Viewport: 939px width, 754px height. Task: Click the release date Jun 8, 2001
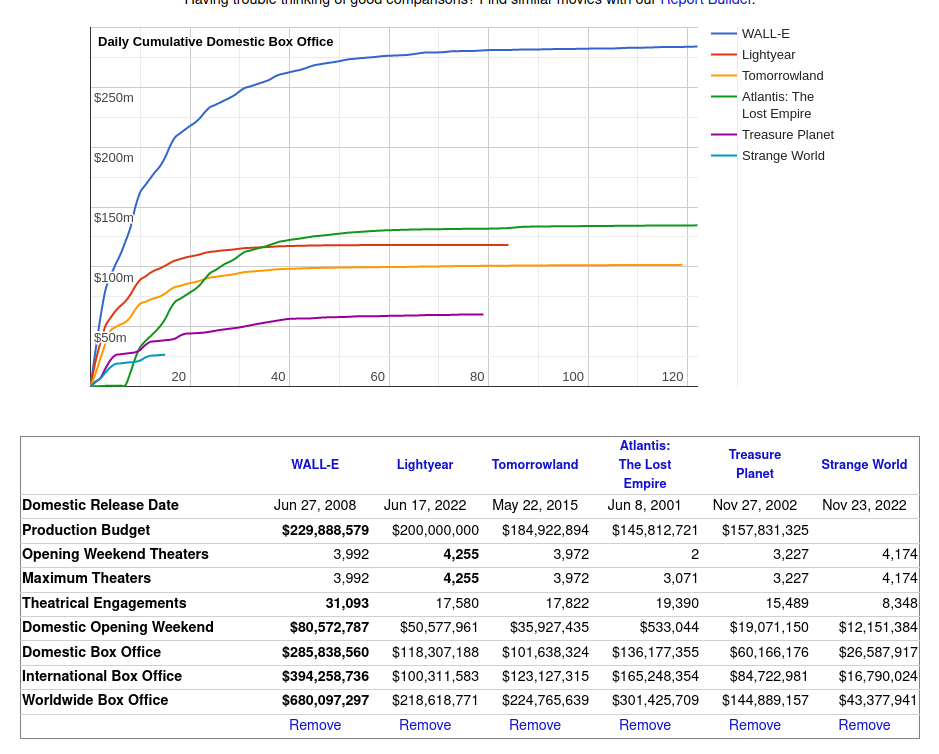644,505
